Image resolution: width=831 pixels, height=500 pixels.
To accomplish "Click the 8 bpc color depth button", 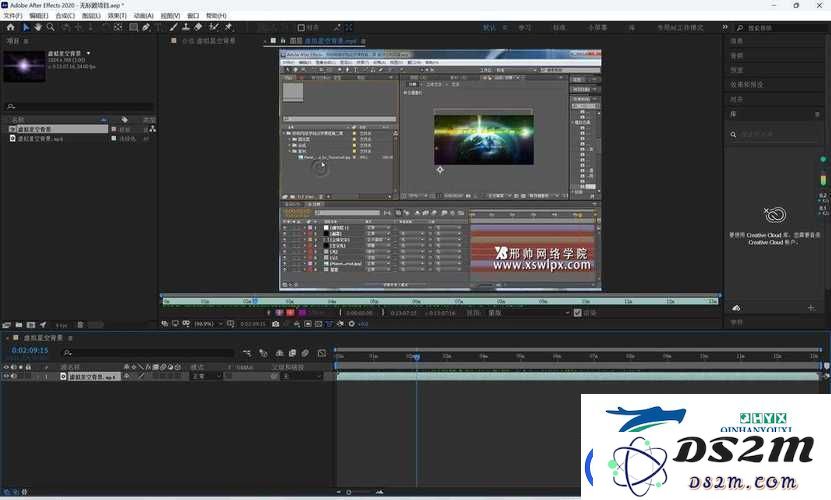I will 61,325.
